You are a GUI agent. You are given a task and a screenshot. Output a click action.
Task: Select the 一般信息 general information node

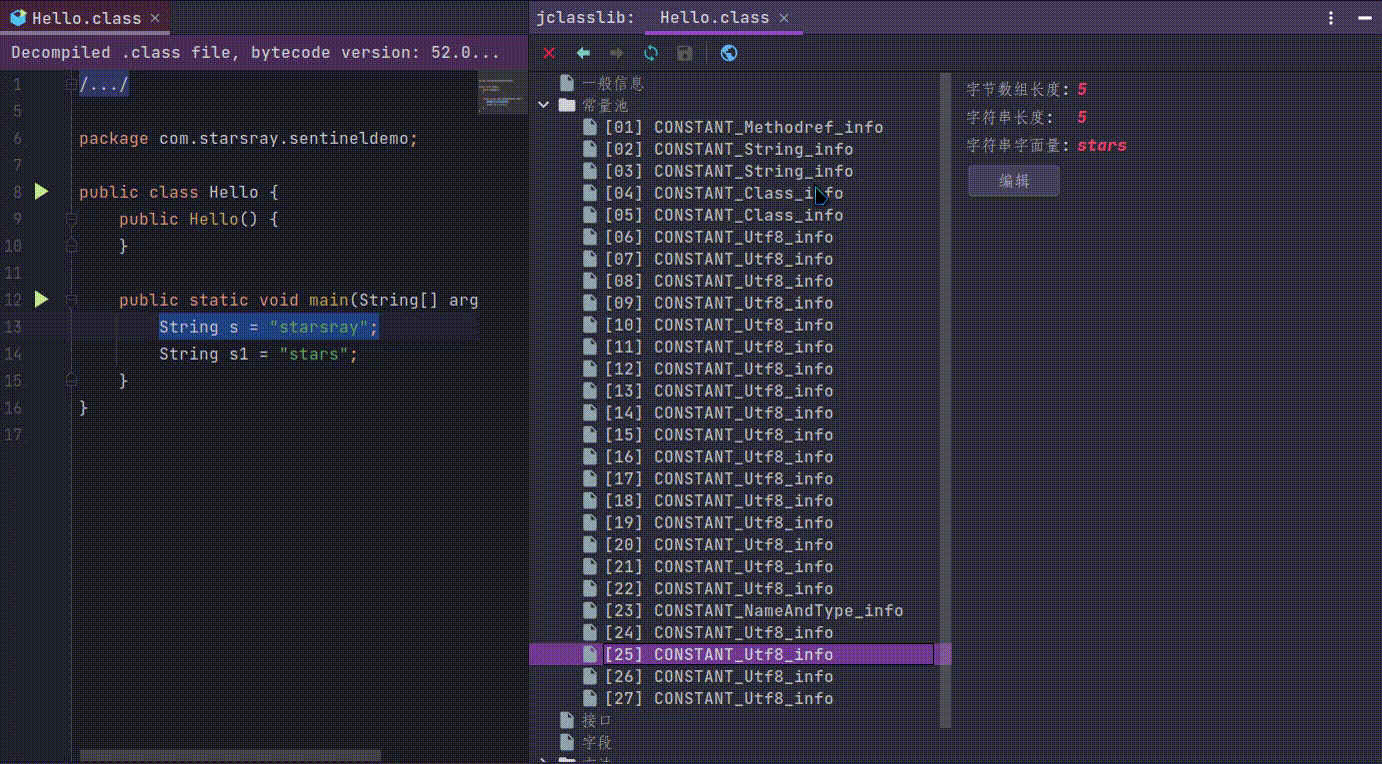[x=610, y=83]
